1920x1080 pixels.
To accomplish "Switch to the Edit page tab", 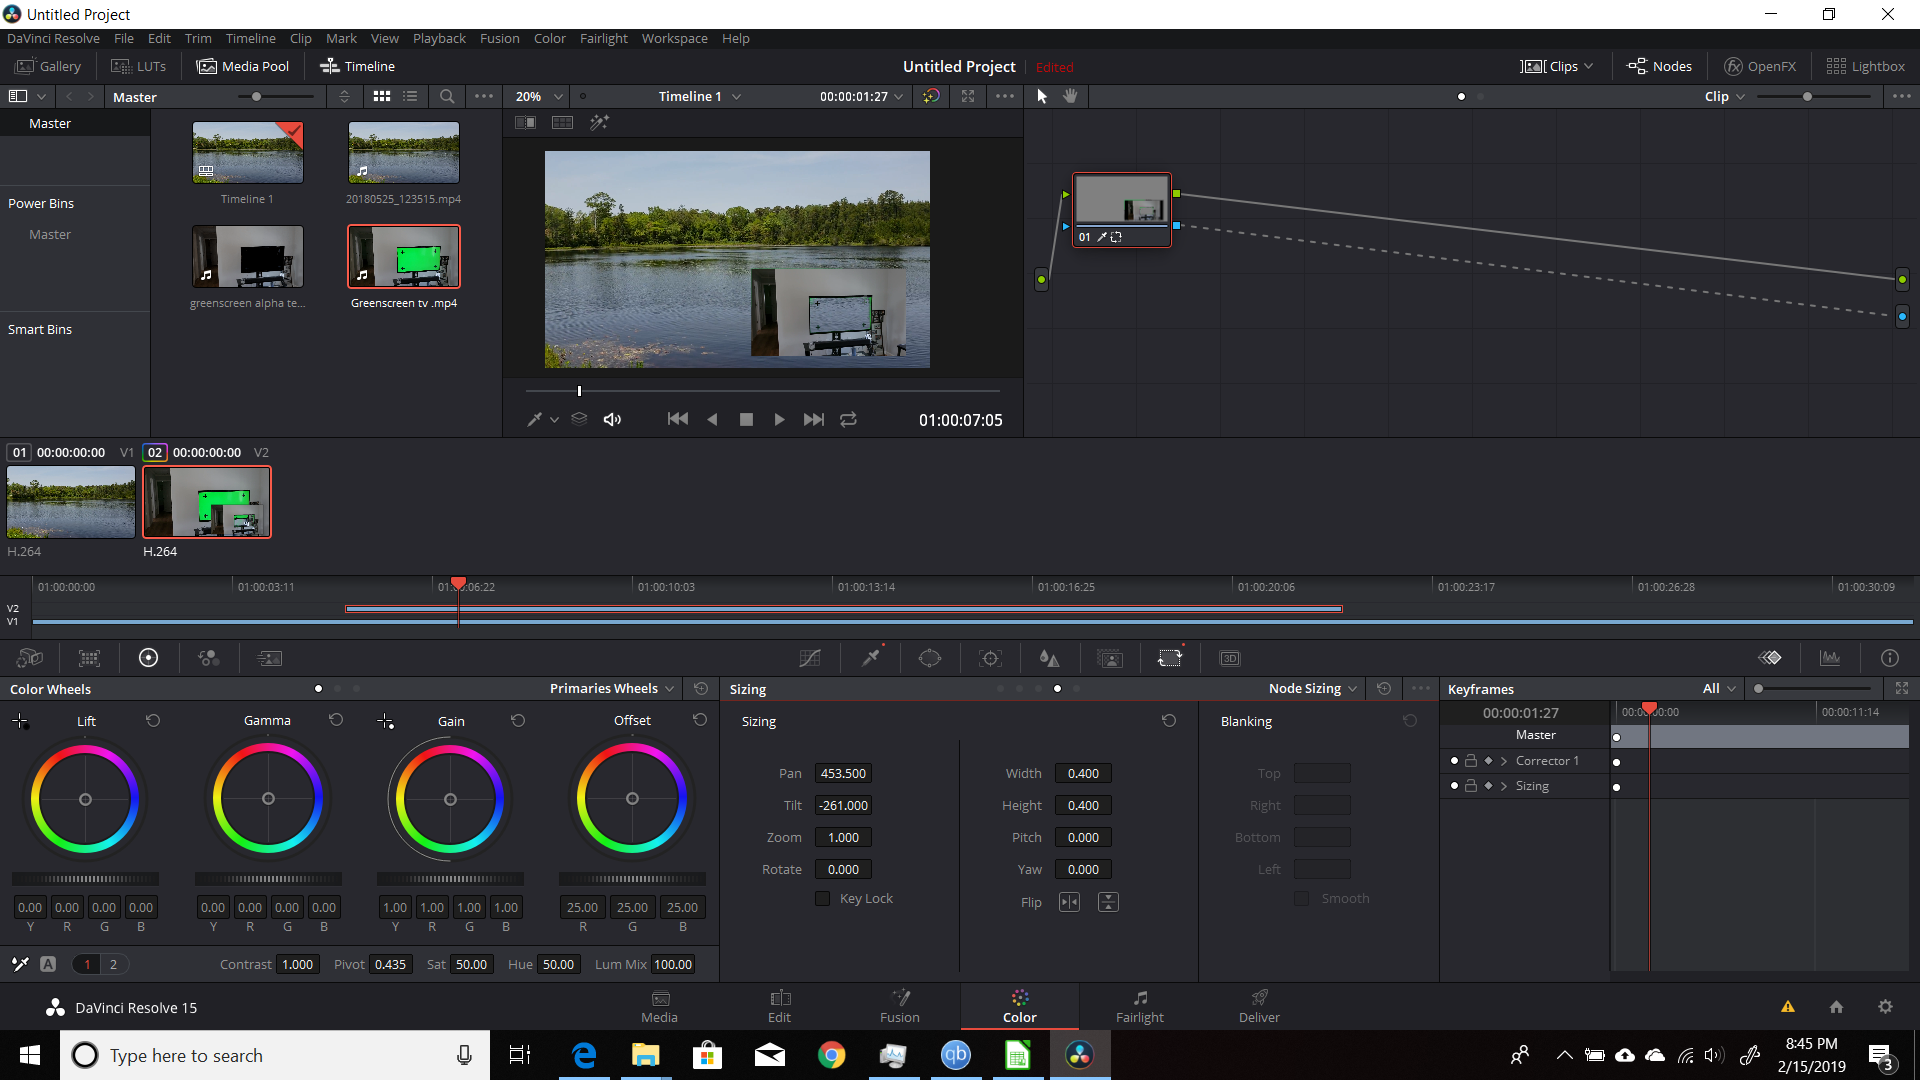I will tap(780, 1006).
